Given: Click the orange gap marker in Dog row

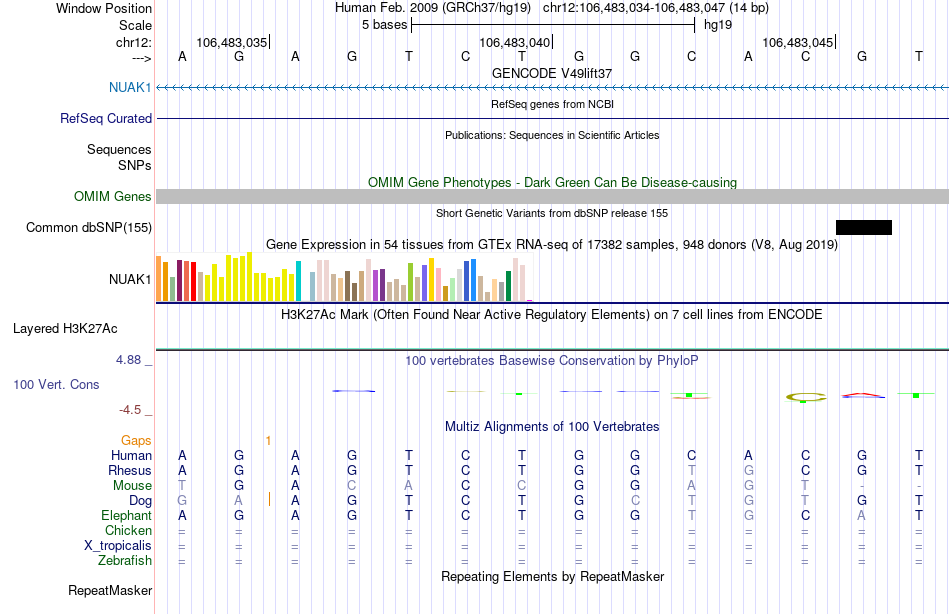Looking at the screenshot, I should 269,499.
